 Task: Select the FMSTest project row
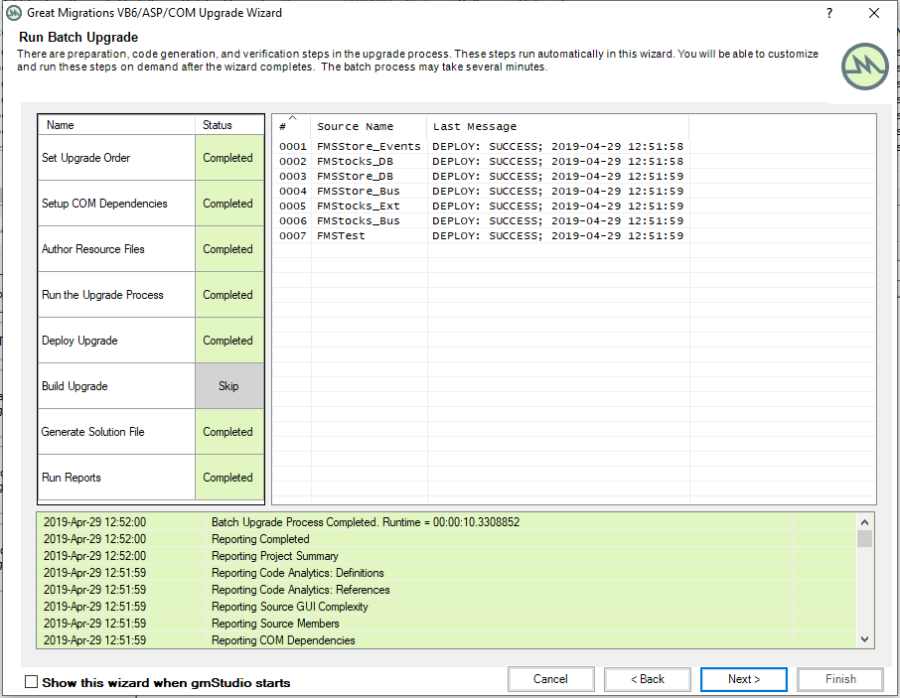click(x=341, y=236)
